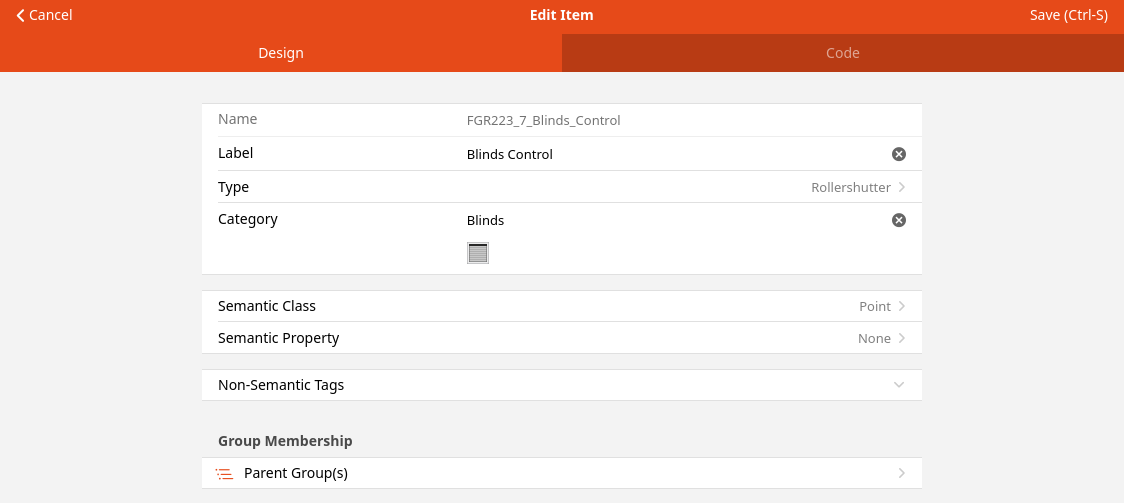
Task: Open the Semantic Class selector
Action: [560, 306]
